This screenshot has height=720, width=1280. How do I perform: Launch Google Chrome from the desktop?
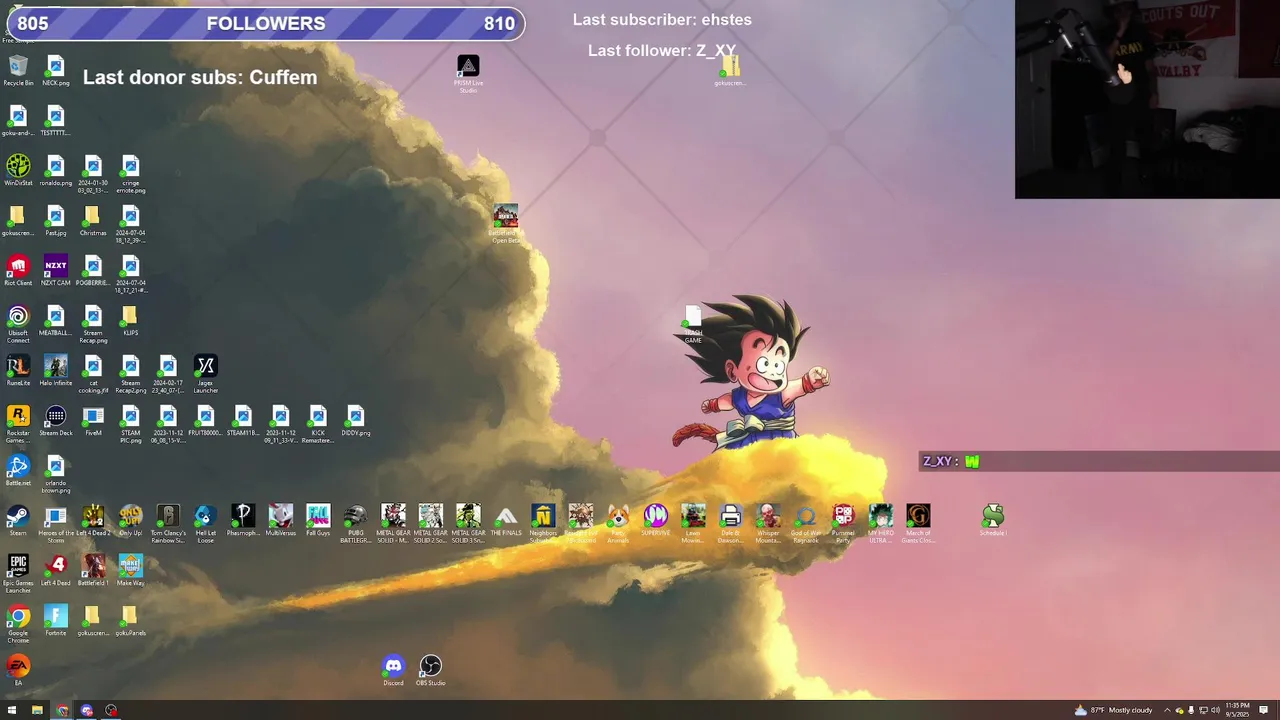click(18, 624)
